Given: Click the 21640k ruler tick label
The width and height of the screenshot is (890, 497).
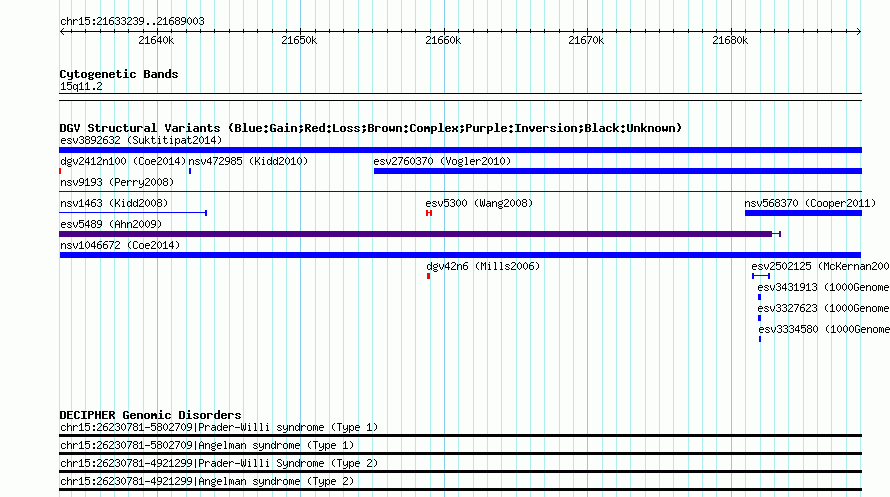Looking at the screenshot, I should tap(156, 40).
